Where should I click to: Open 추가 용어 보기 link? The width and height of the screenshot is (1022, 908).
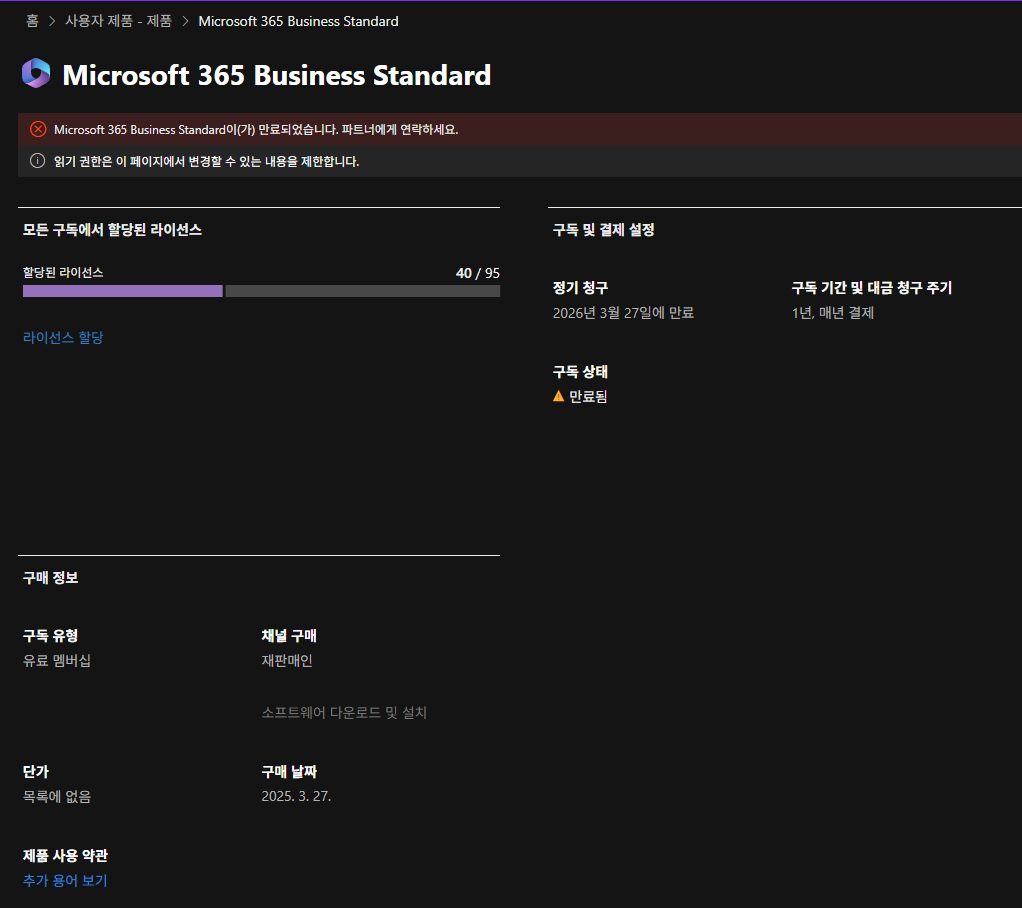coord(65,881)
